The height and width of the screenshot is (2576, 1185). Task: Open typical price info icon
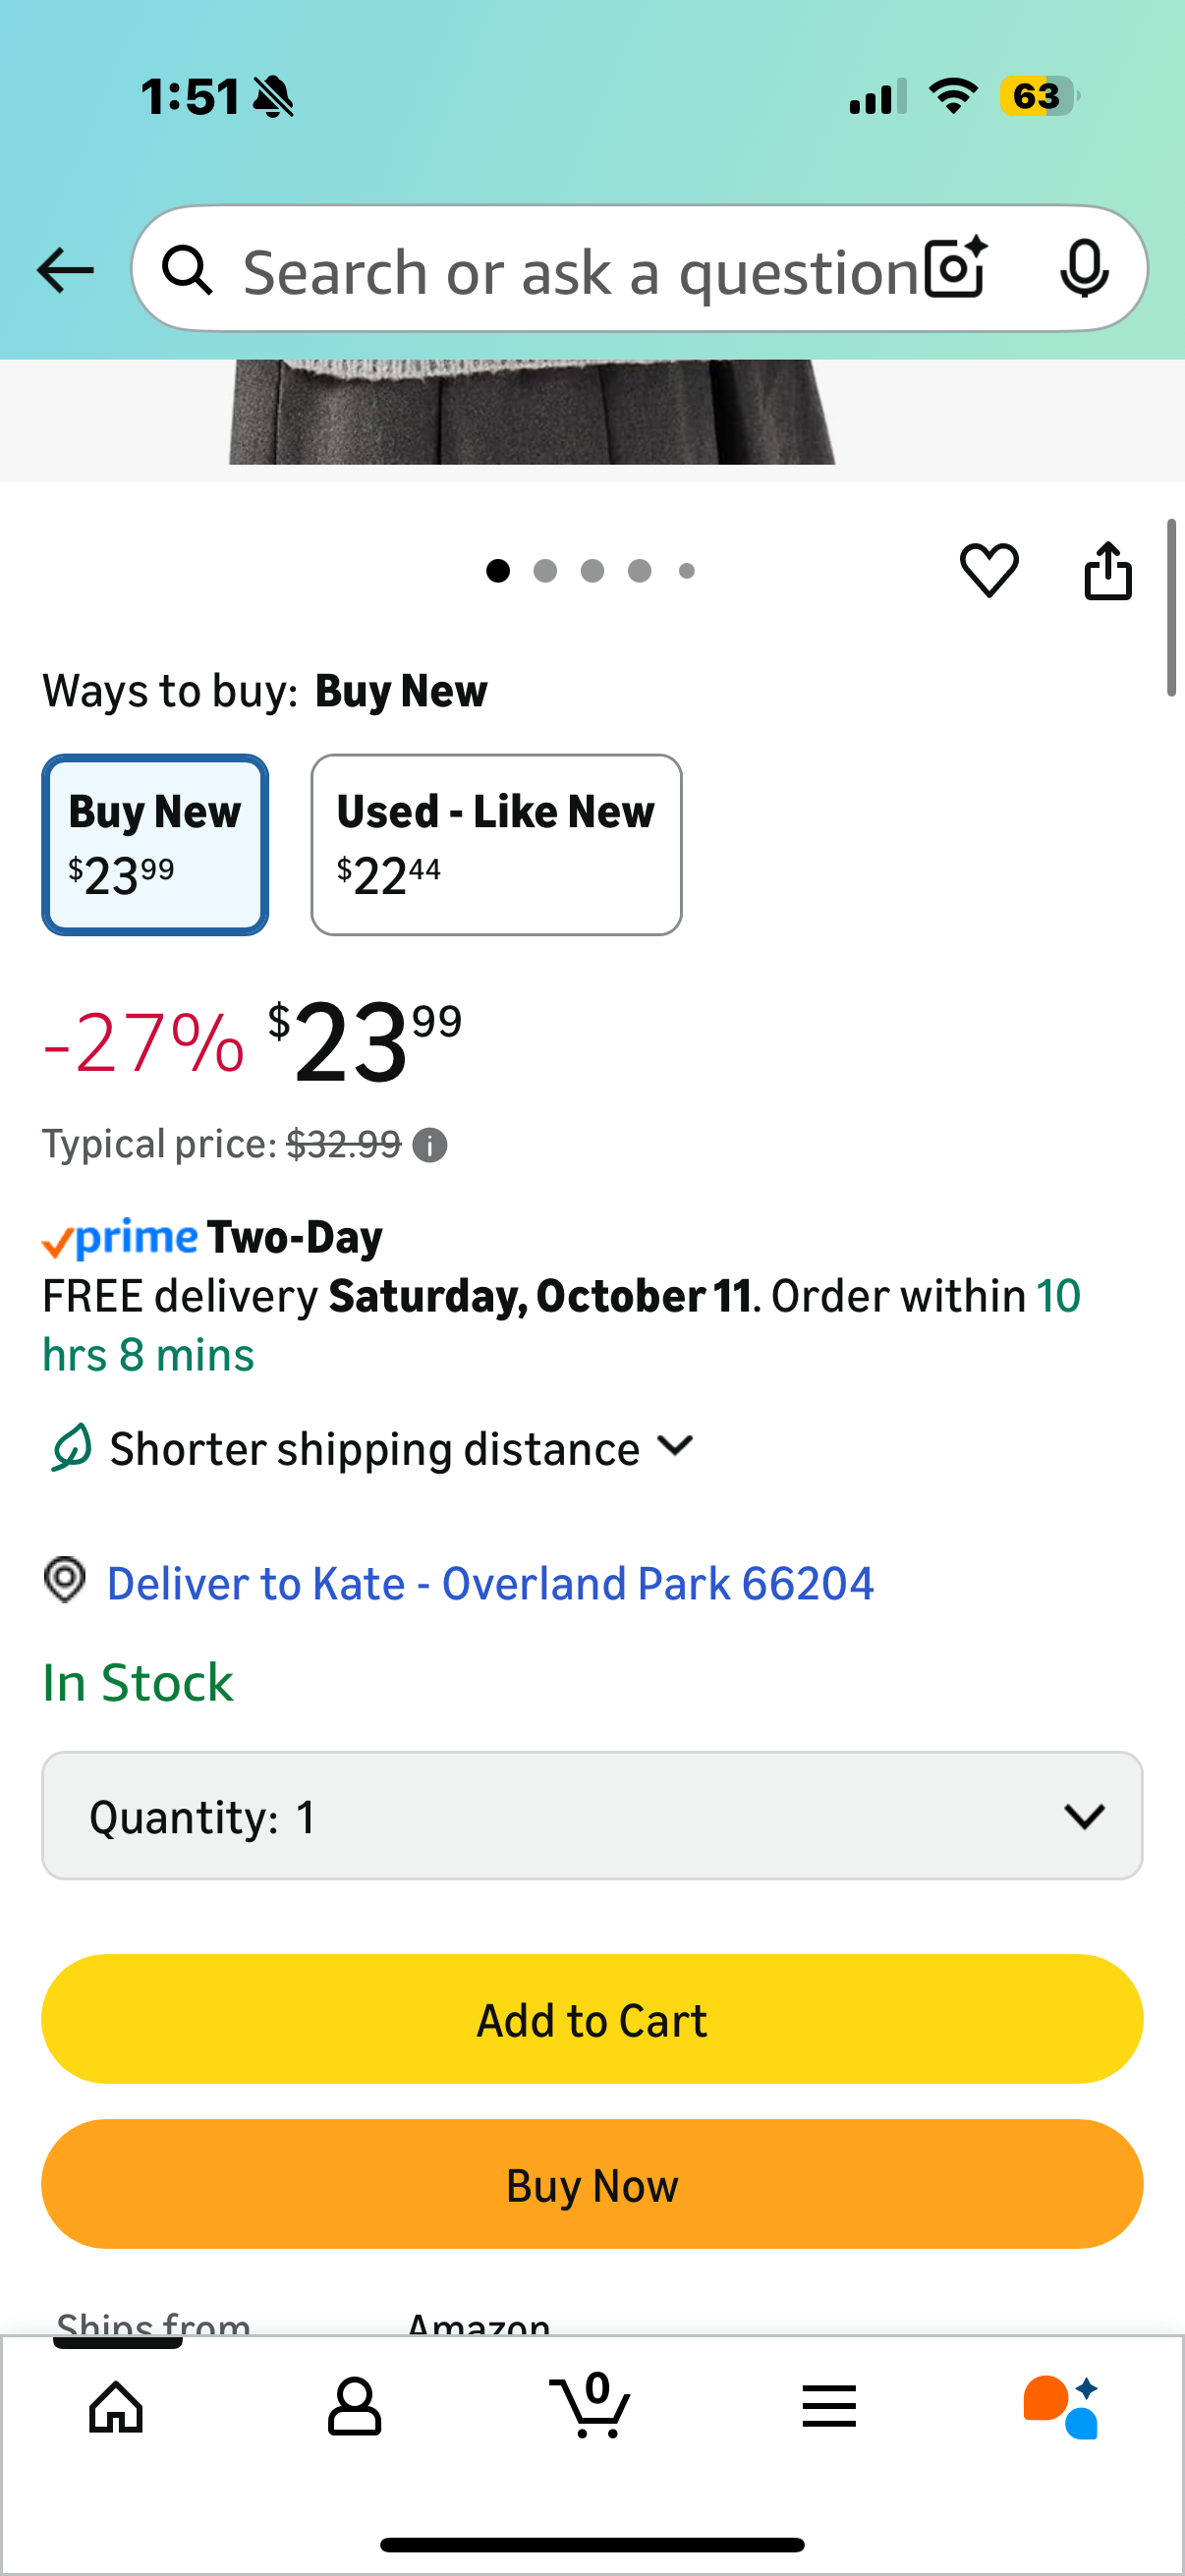pos(430,1145)
